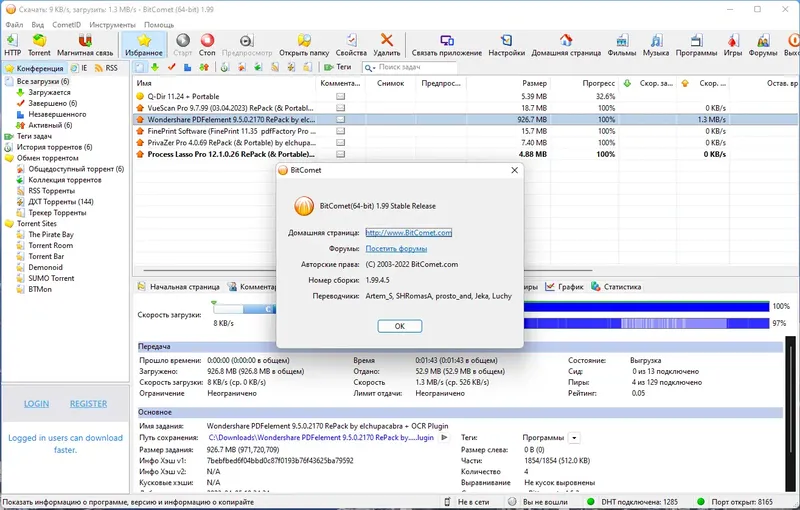Select История торрентов (6)
The width and height of the screenshot is (800, 510).
tap(55, 147)
